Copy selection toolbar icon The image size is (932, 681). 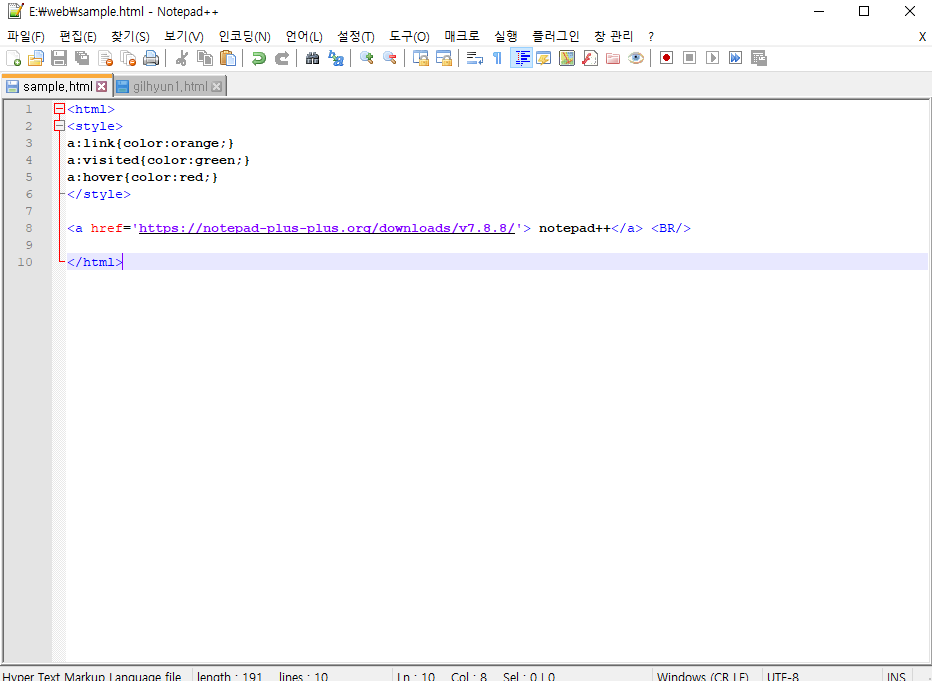pyautogui.click(x=205, y=58)
